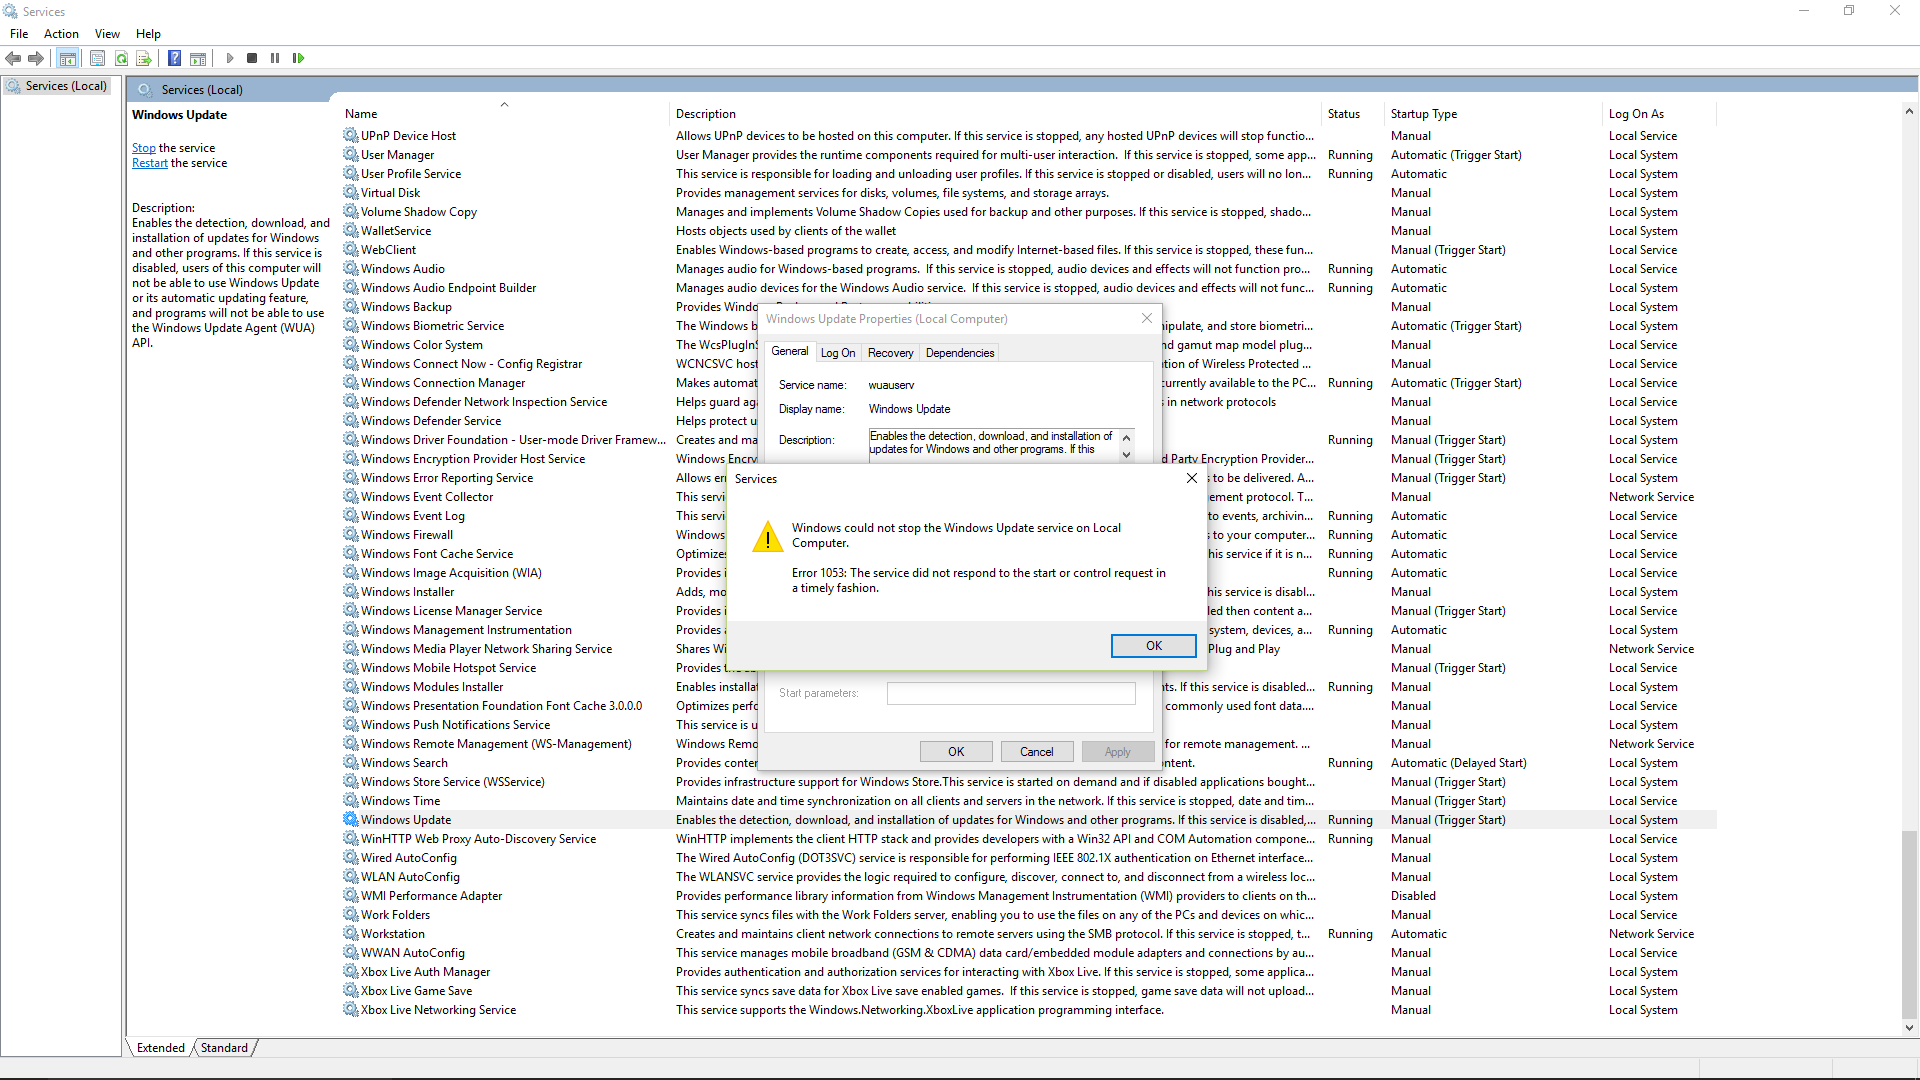The height and width of the screenshot is (1080, 1920).
Task: Switch to the Log On tab in Properties
Action: click(x=838, y=353)
